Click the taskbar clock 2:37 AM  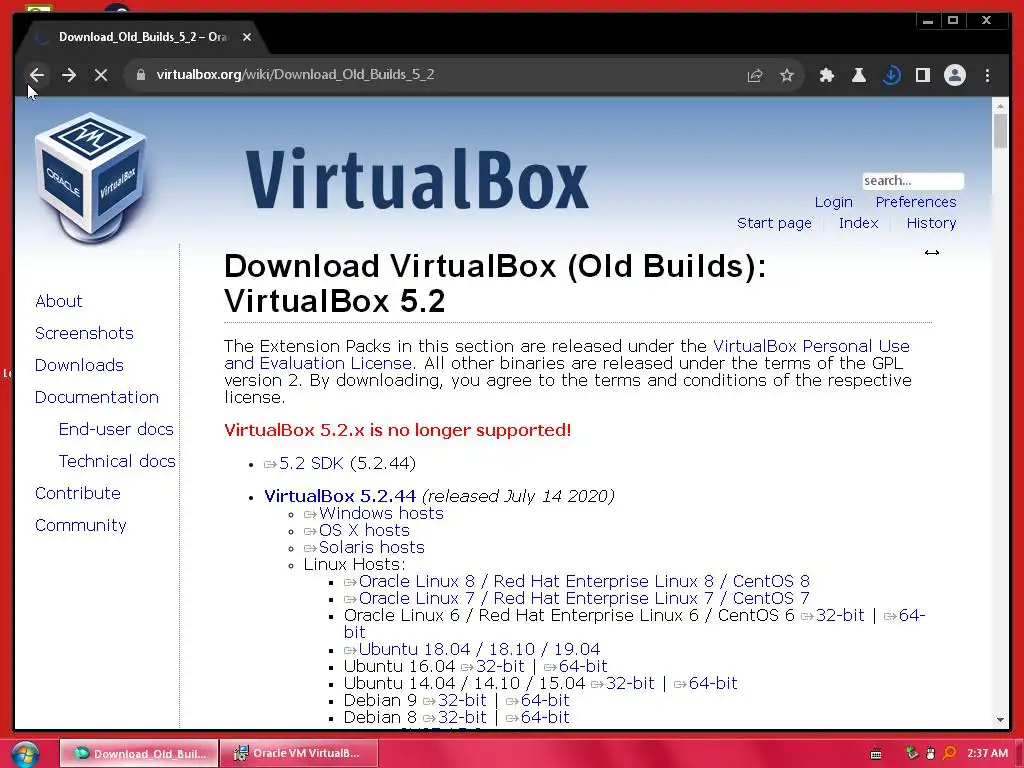tap(987, 753)
